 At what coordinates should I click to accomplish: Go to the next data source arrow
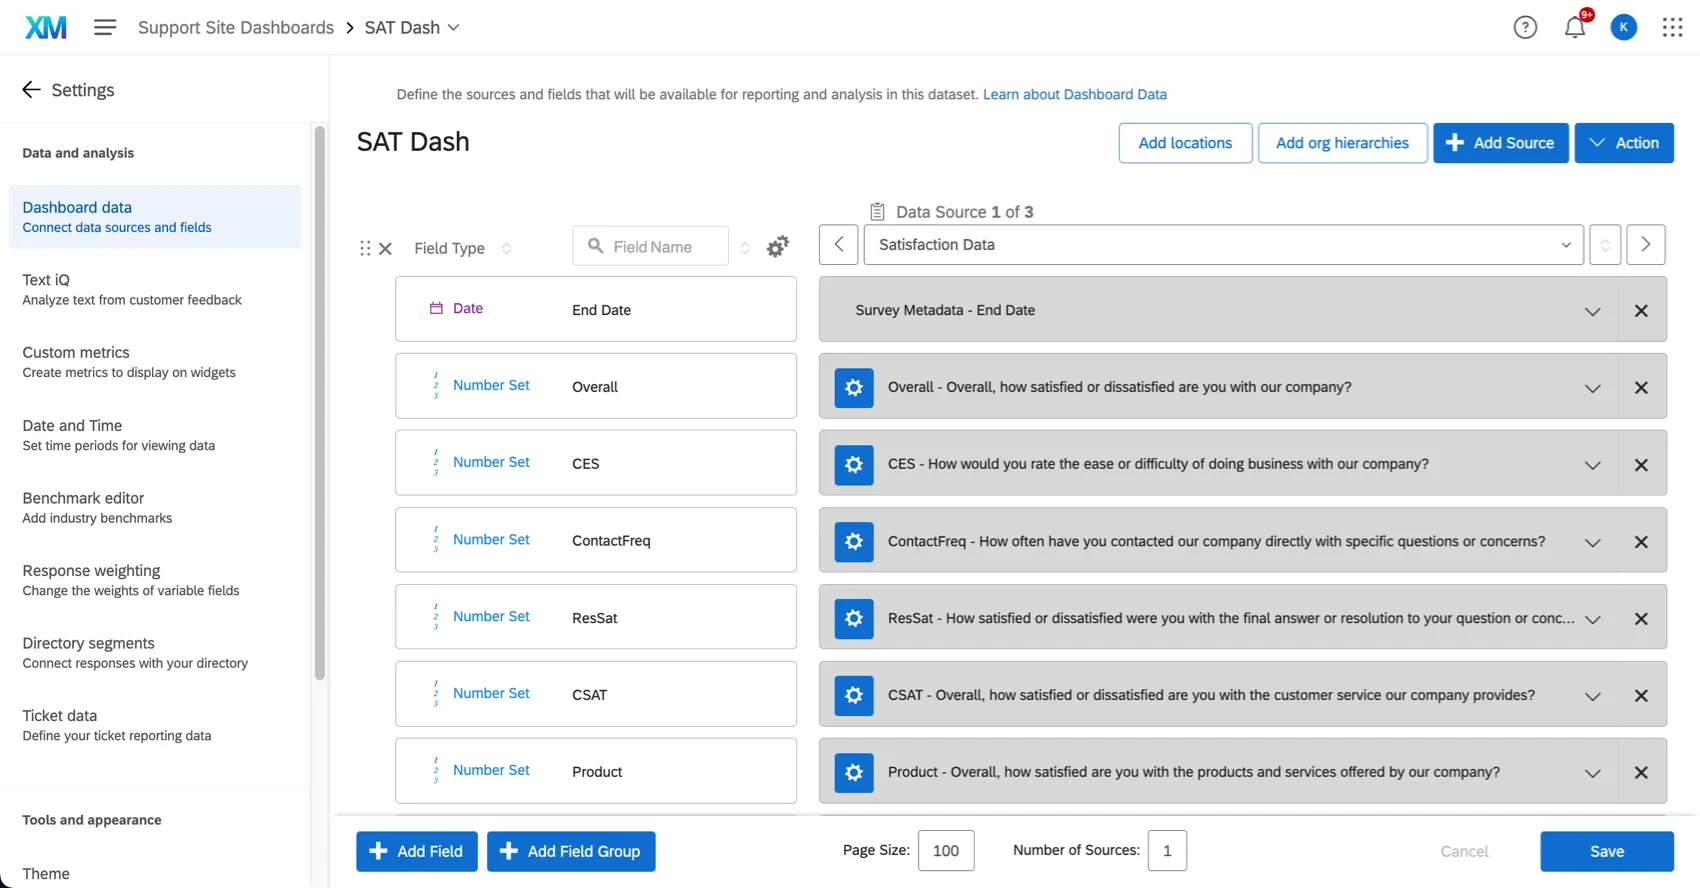(x=1645, y=245)
